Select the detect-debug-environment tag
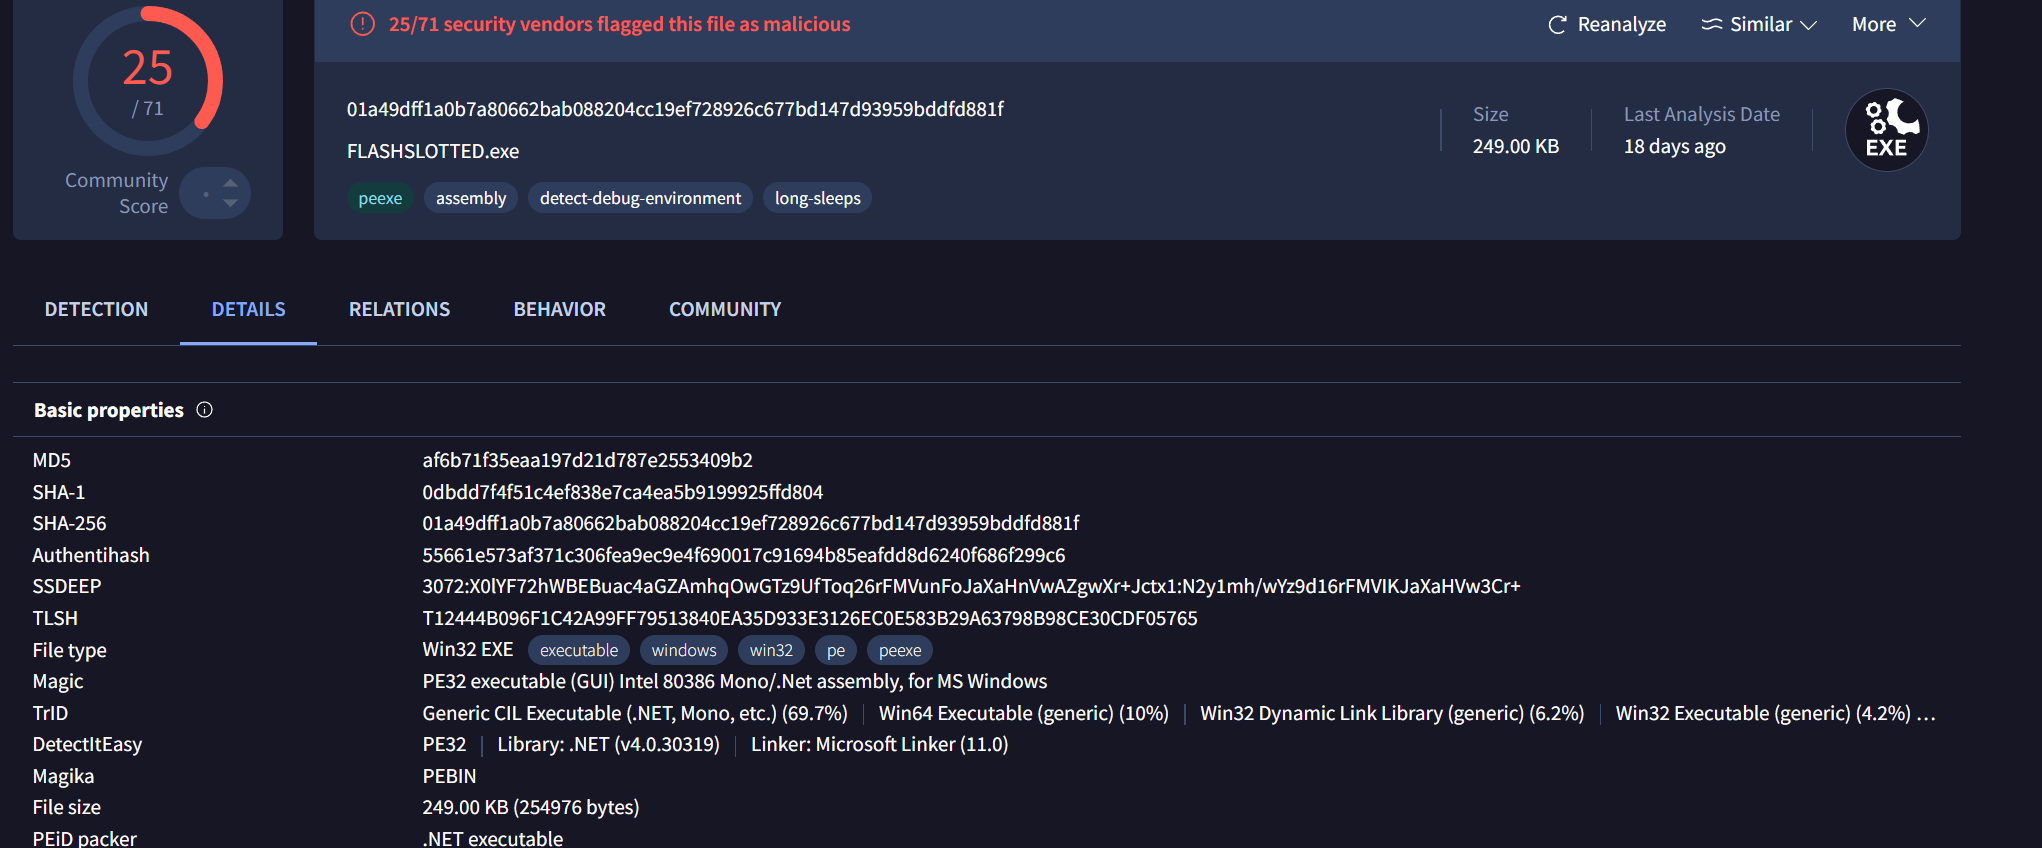Image resolution: width=2042 pixels, height=848 pixels. 640,198
